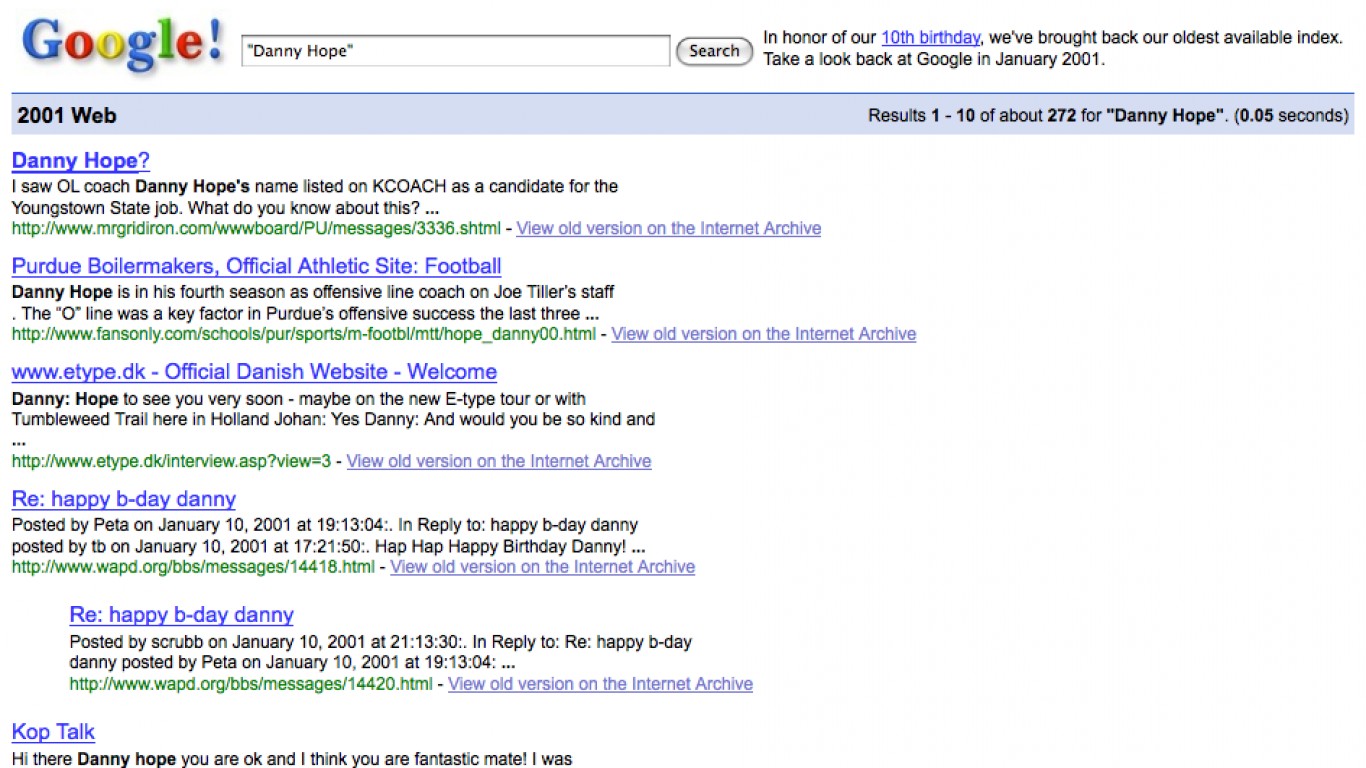The width and height of the screenshot is (1366, 768).
Task: Open first "Re: happy b-day danny" result
Action: click(124, 499)
